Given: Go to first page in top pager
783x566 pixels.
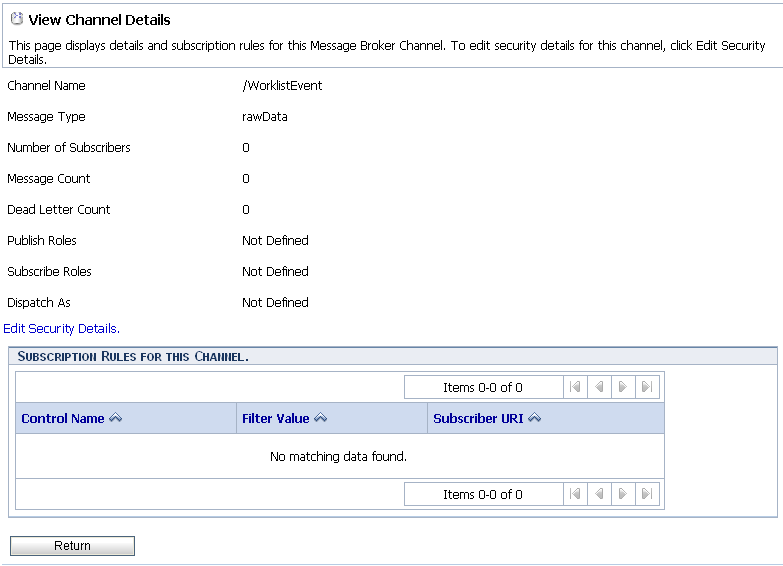Looking at the screenshot, I should click(x=575, y=387).
